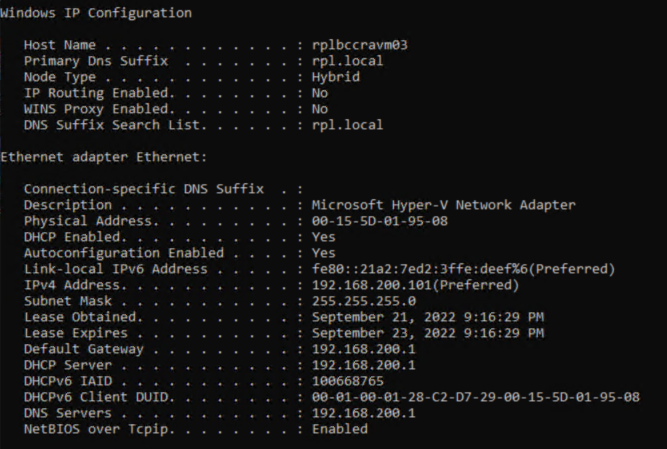Click the IPv4 address 192.168.200.101

tap(371, 285)
